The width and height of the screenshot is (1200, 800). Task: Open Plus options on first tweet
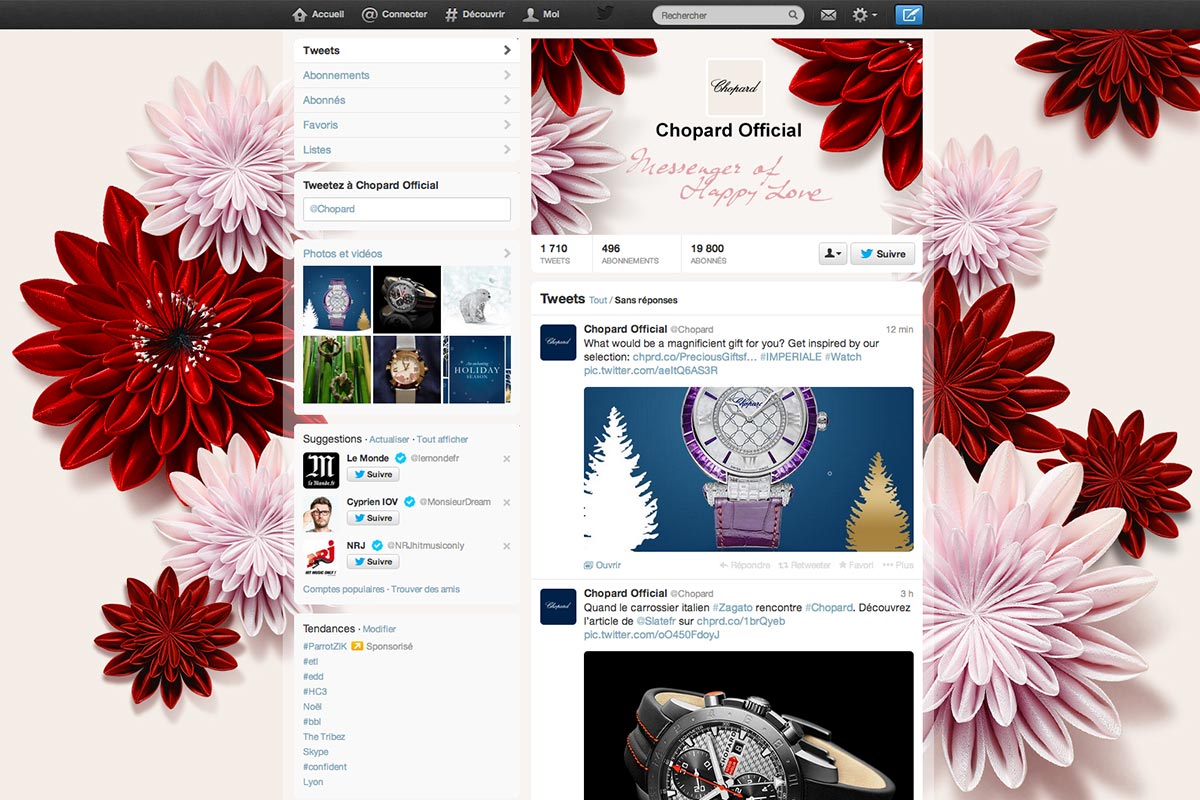[898, 565]
